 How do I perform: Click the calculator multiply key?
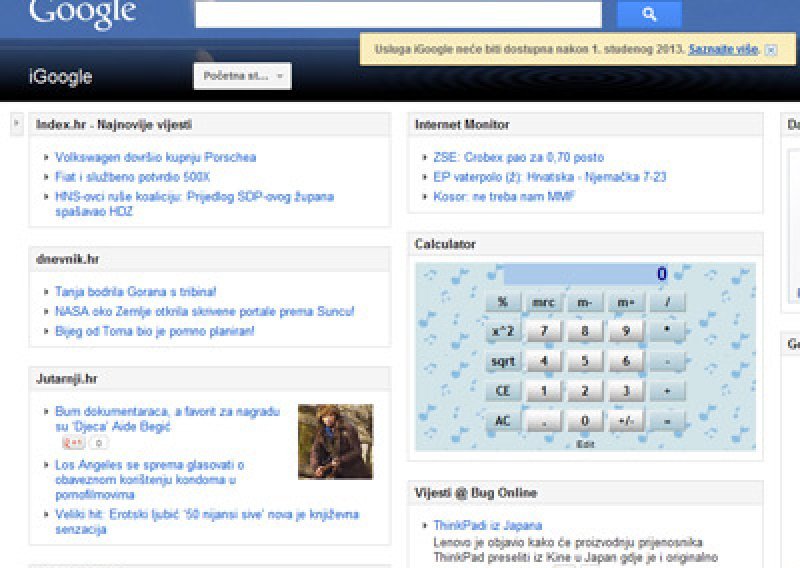(667, 332)
